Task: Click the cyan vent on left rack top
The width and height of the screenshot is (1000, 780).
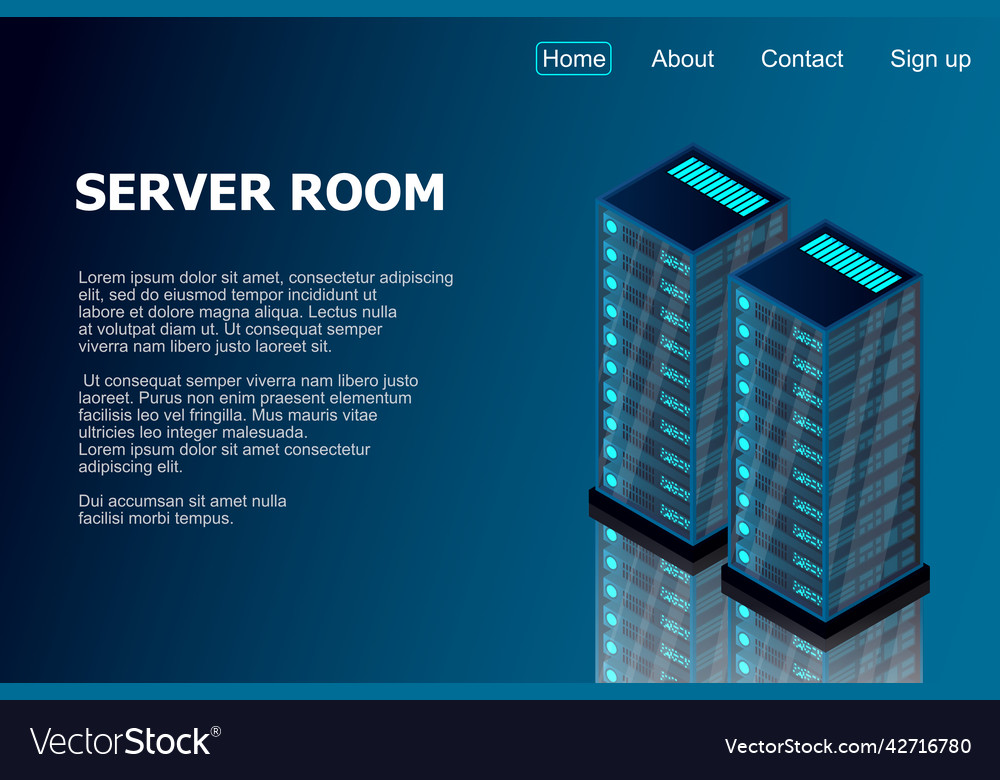Action: tap(717, 186)
